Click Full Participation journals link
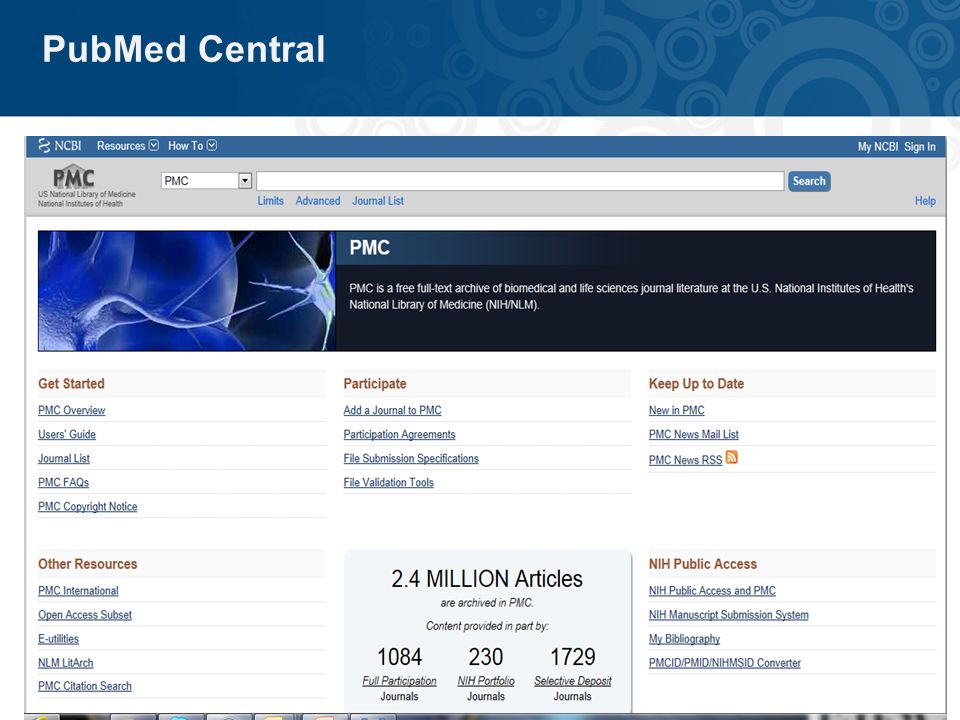 pyautogui.click(x=399, y=681)
